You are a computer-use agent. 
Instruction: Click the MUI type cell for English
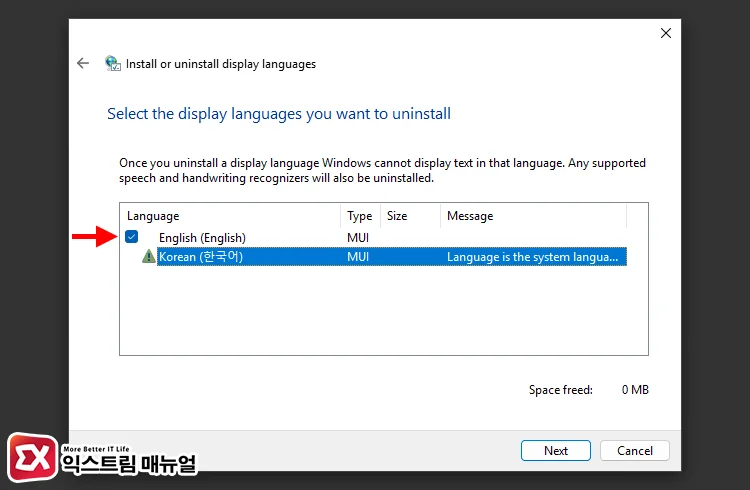(x=358, y=238)
